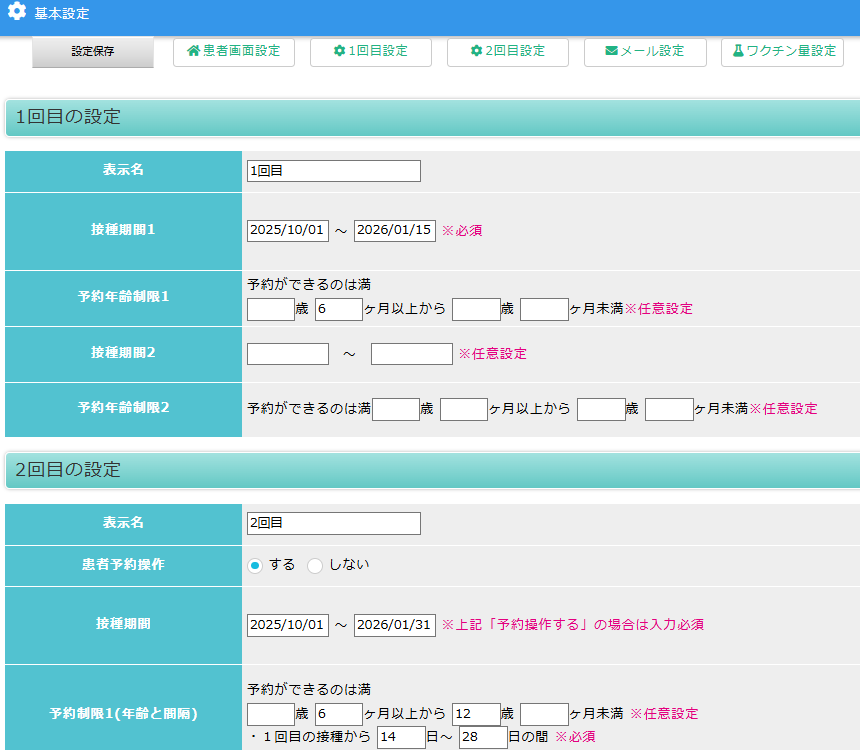Click 予約年齢制限2 upper age years field

[x=601, y=409]
